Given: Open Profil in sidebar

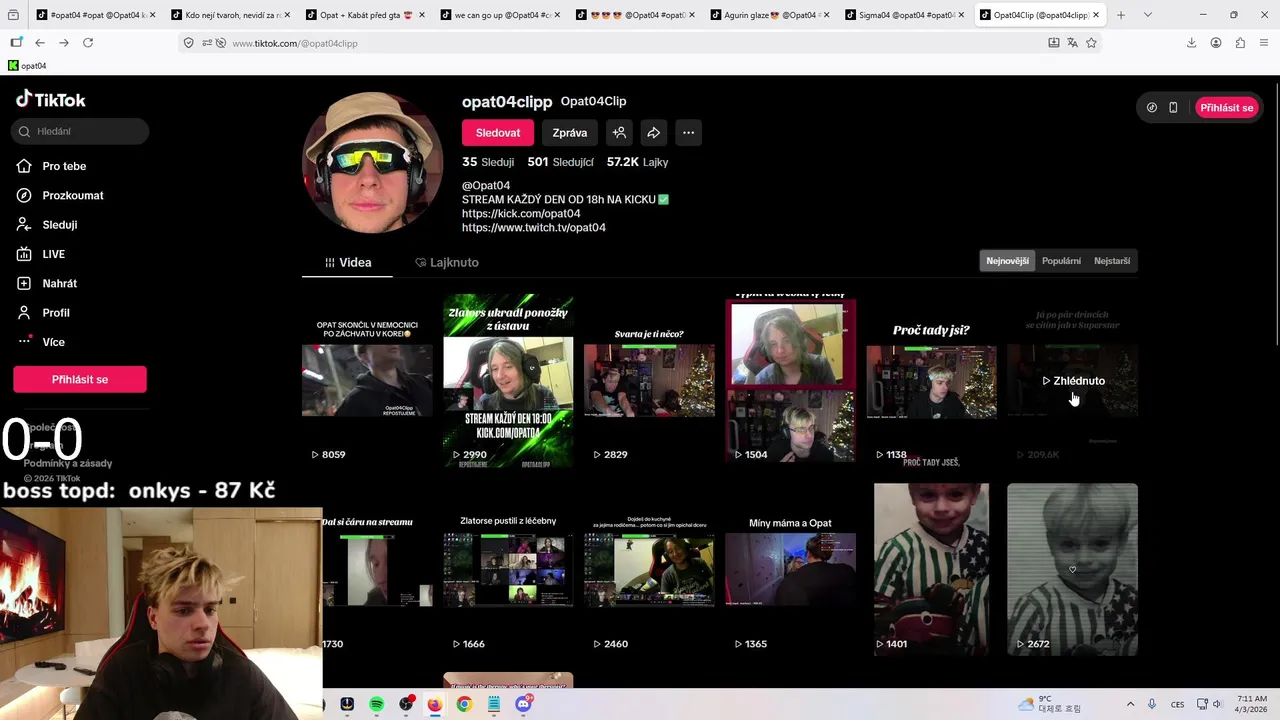Looking at the screenshot, I should [56, 313].
